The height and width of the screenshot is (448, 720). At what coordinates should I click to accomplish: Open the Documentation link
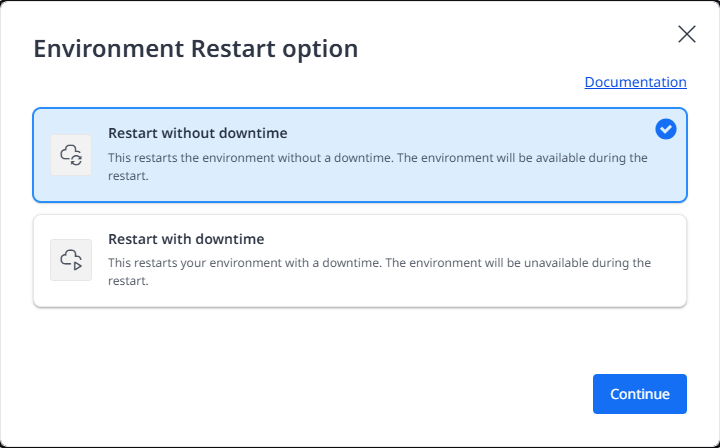[x=635, y=82]
